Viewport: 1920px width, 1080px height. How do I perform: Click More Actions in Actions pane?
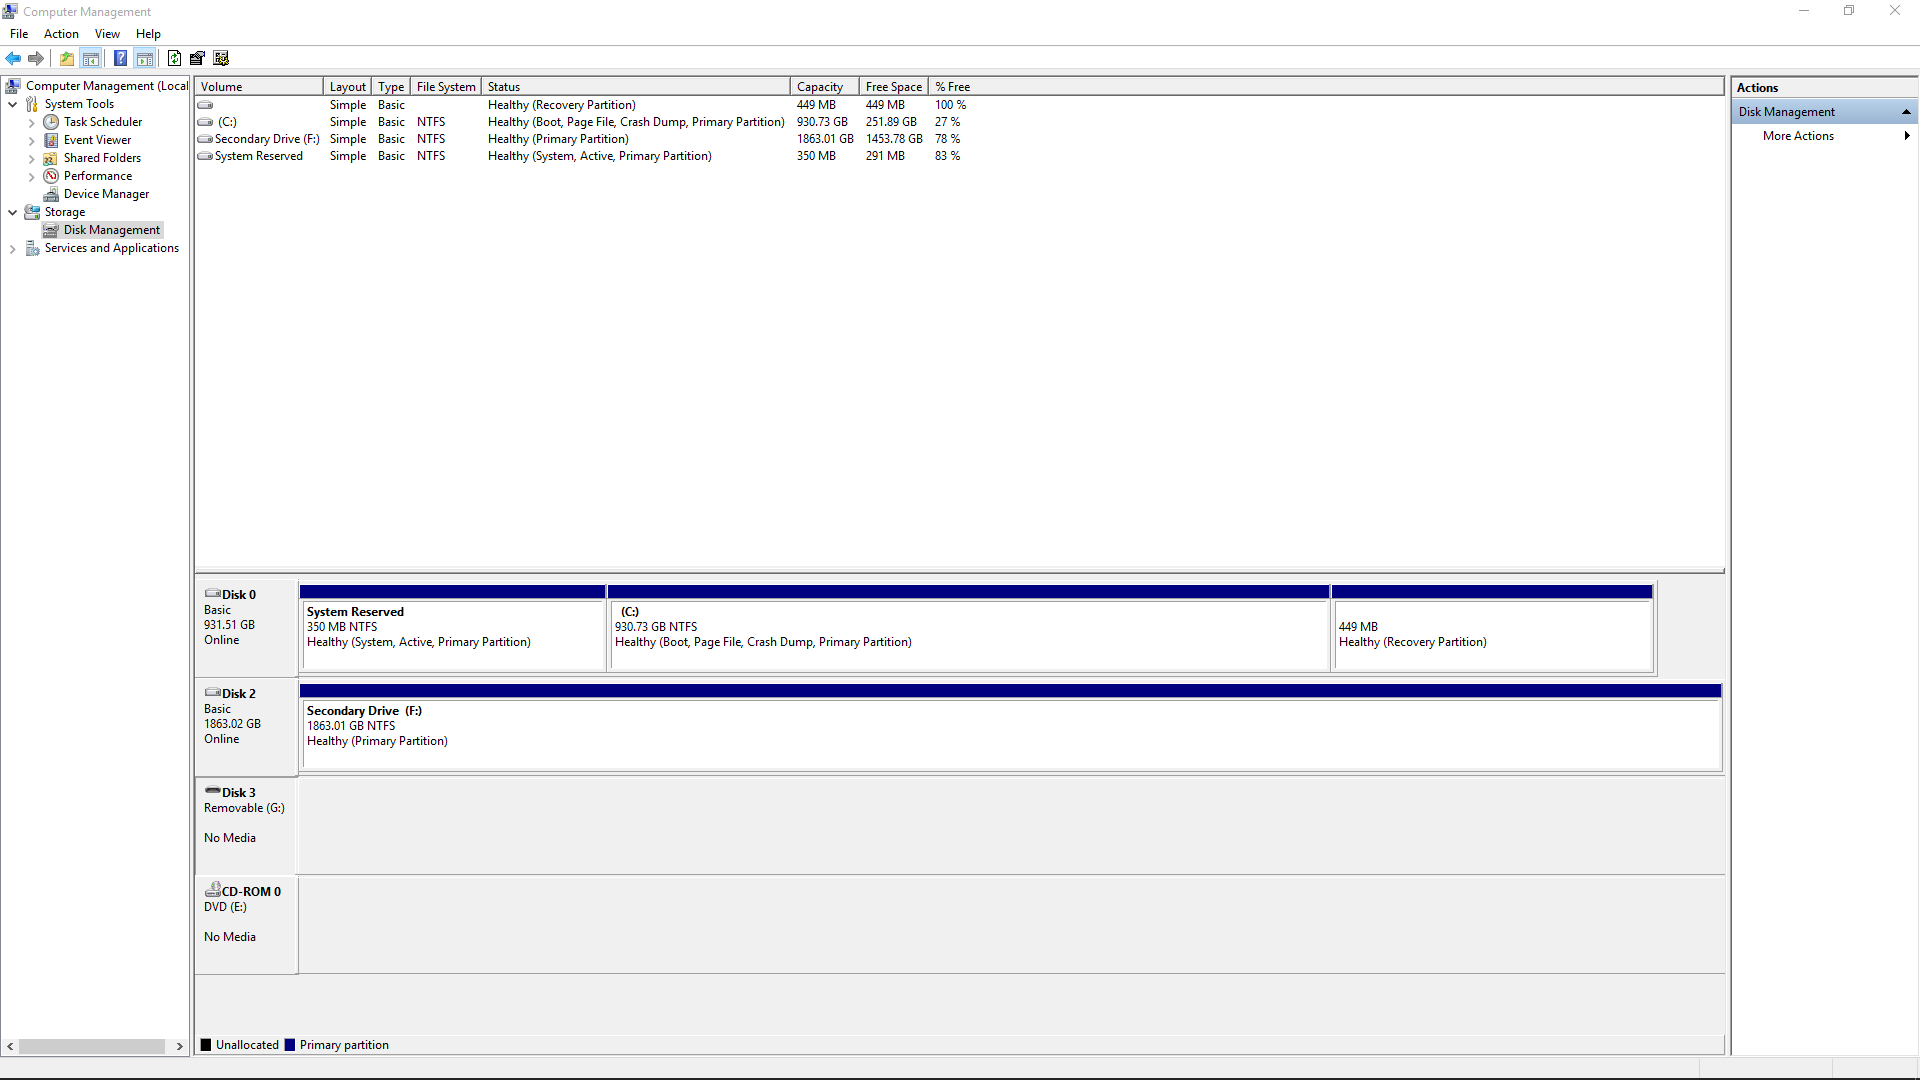1798,136
